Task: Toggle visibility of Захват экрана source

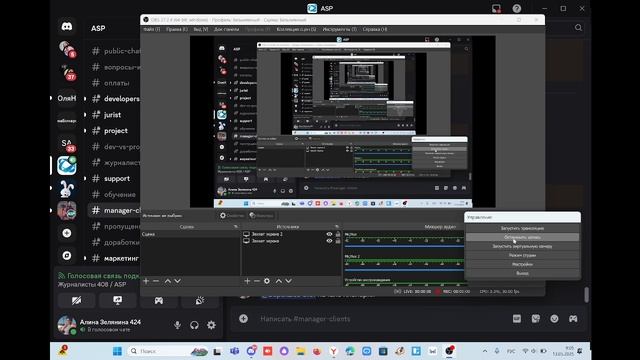Action: [x=329, y=241]
